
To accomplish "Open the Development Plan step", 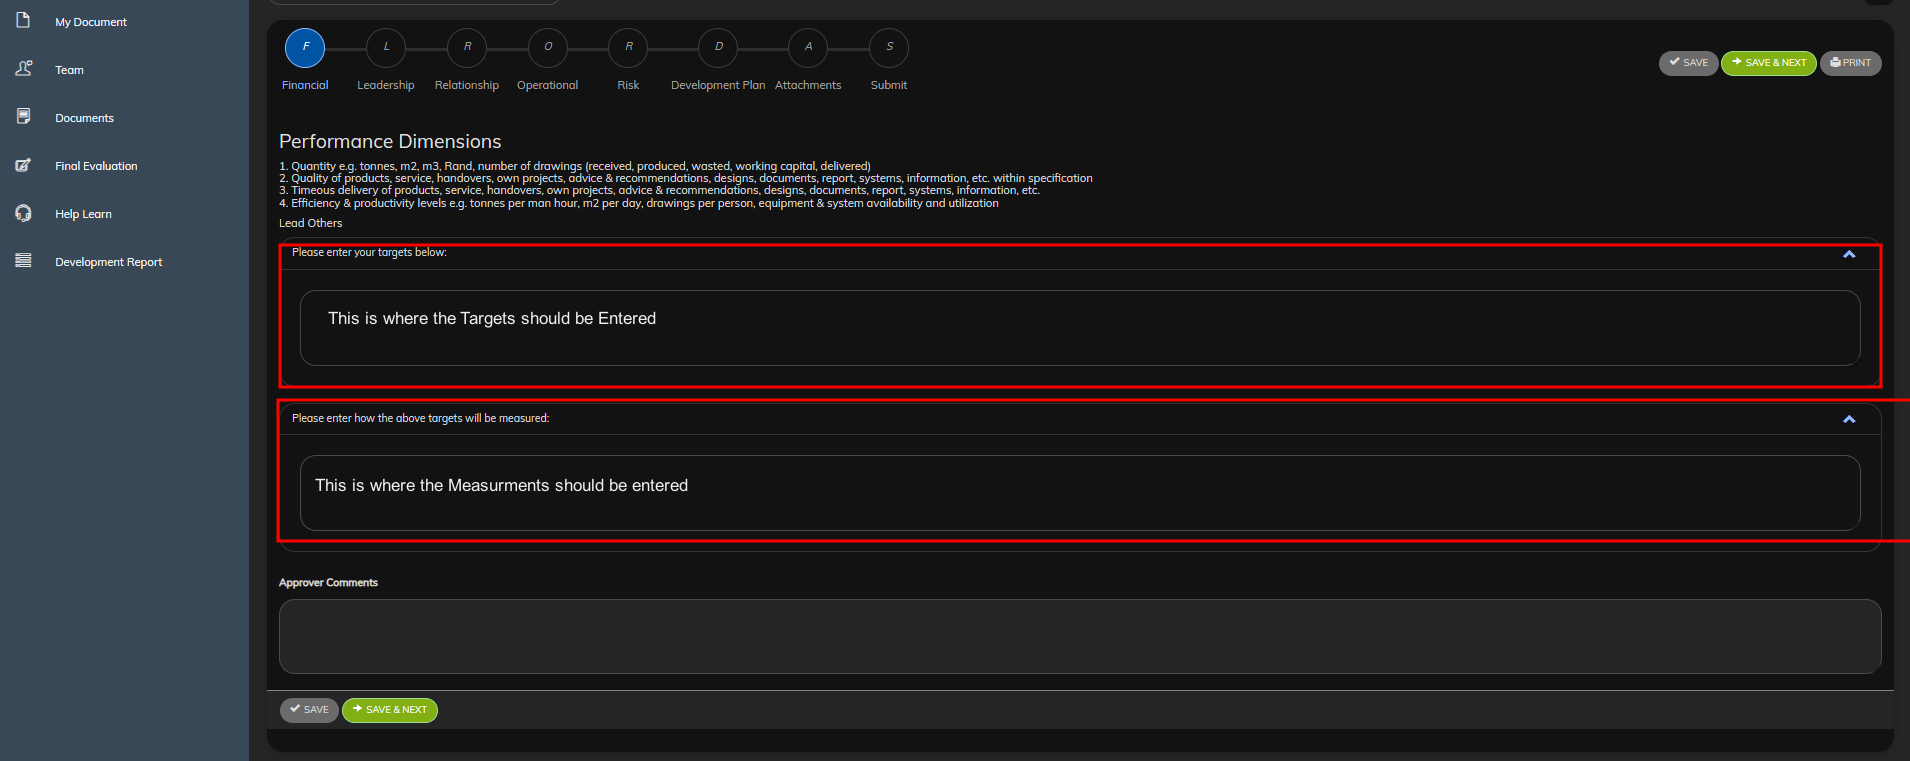I will coord(718,48).
